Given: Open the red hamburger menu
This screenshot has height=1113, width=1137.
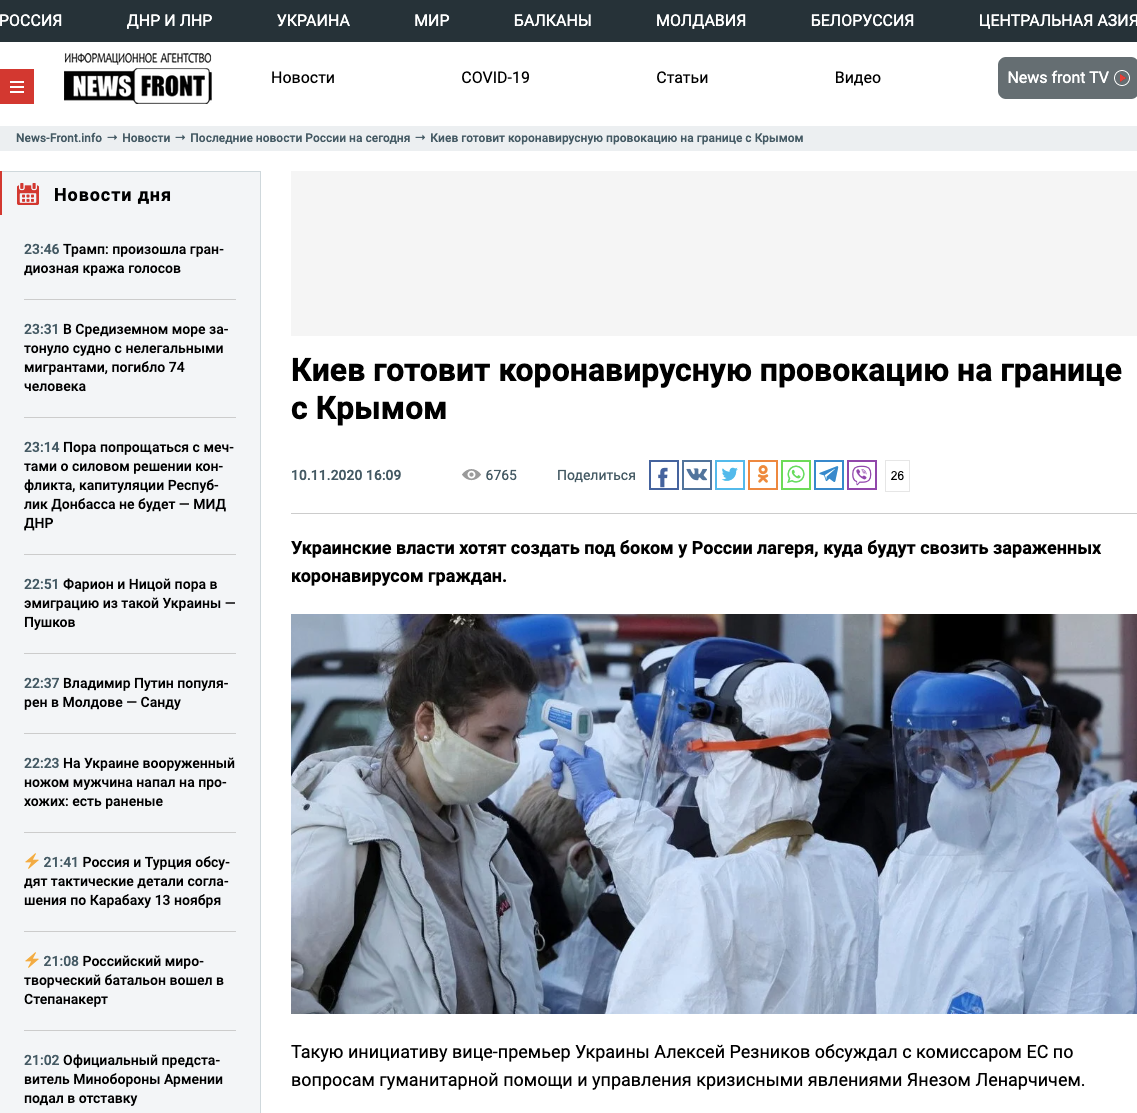Looking at the screenshot, I should click(17, 87).
